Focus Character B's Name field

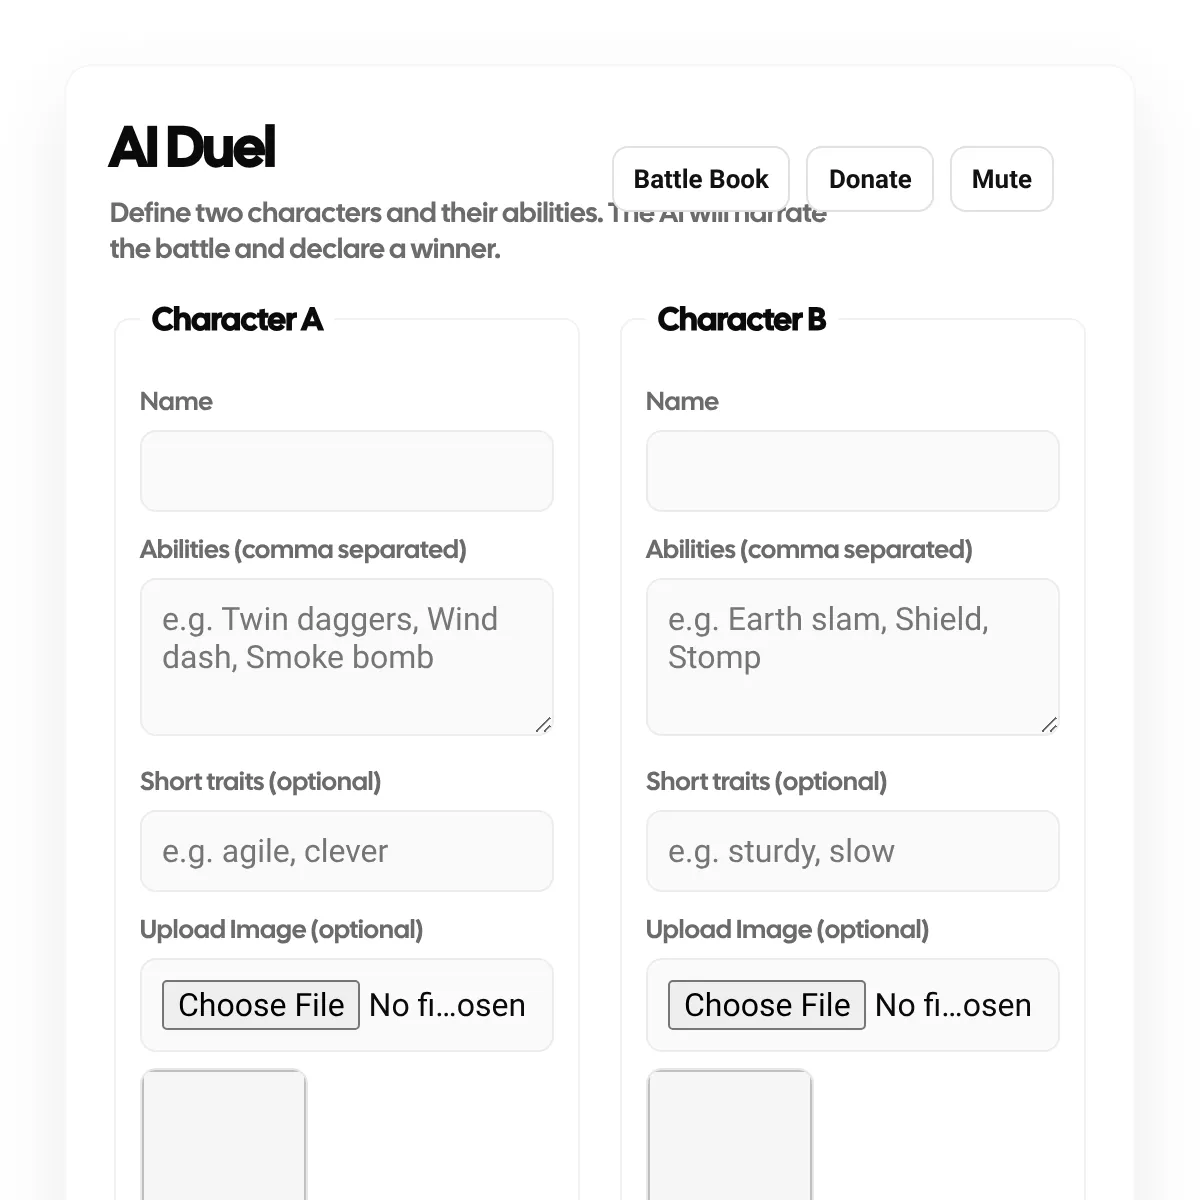pos(852,471)
